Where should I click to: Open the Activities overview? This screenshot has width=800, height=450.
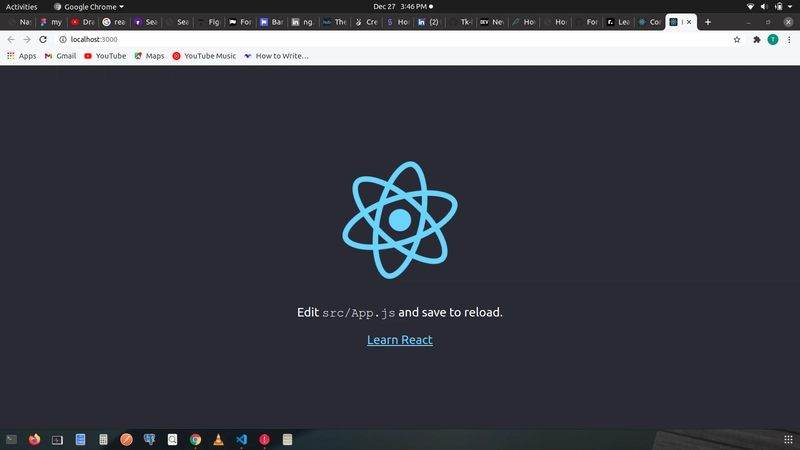[x=21, y=7]
